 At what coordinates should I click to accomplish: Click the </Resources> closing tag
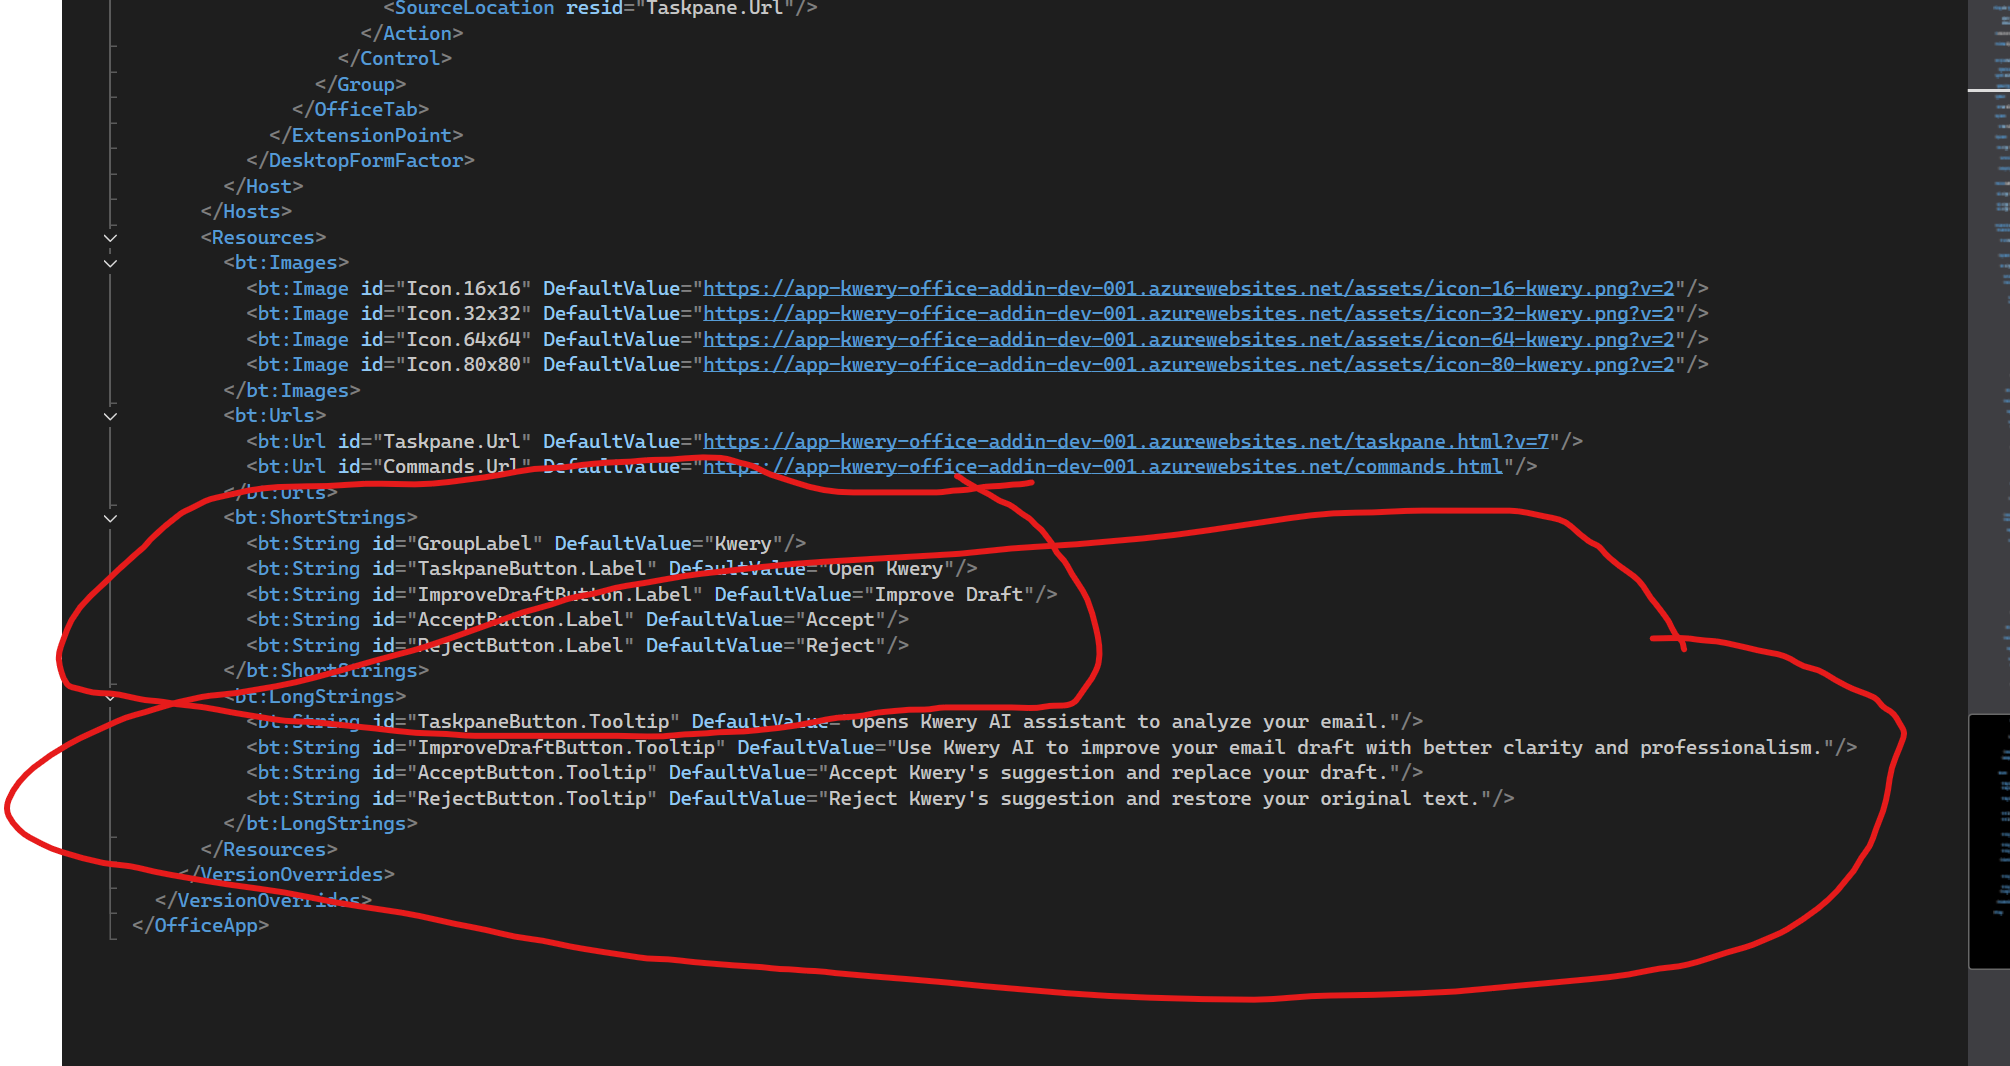pyautogui.click(x=269, y=849)
